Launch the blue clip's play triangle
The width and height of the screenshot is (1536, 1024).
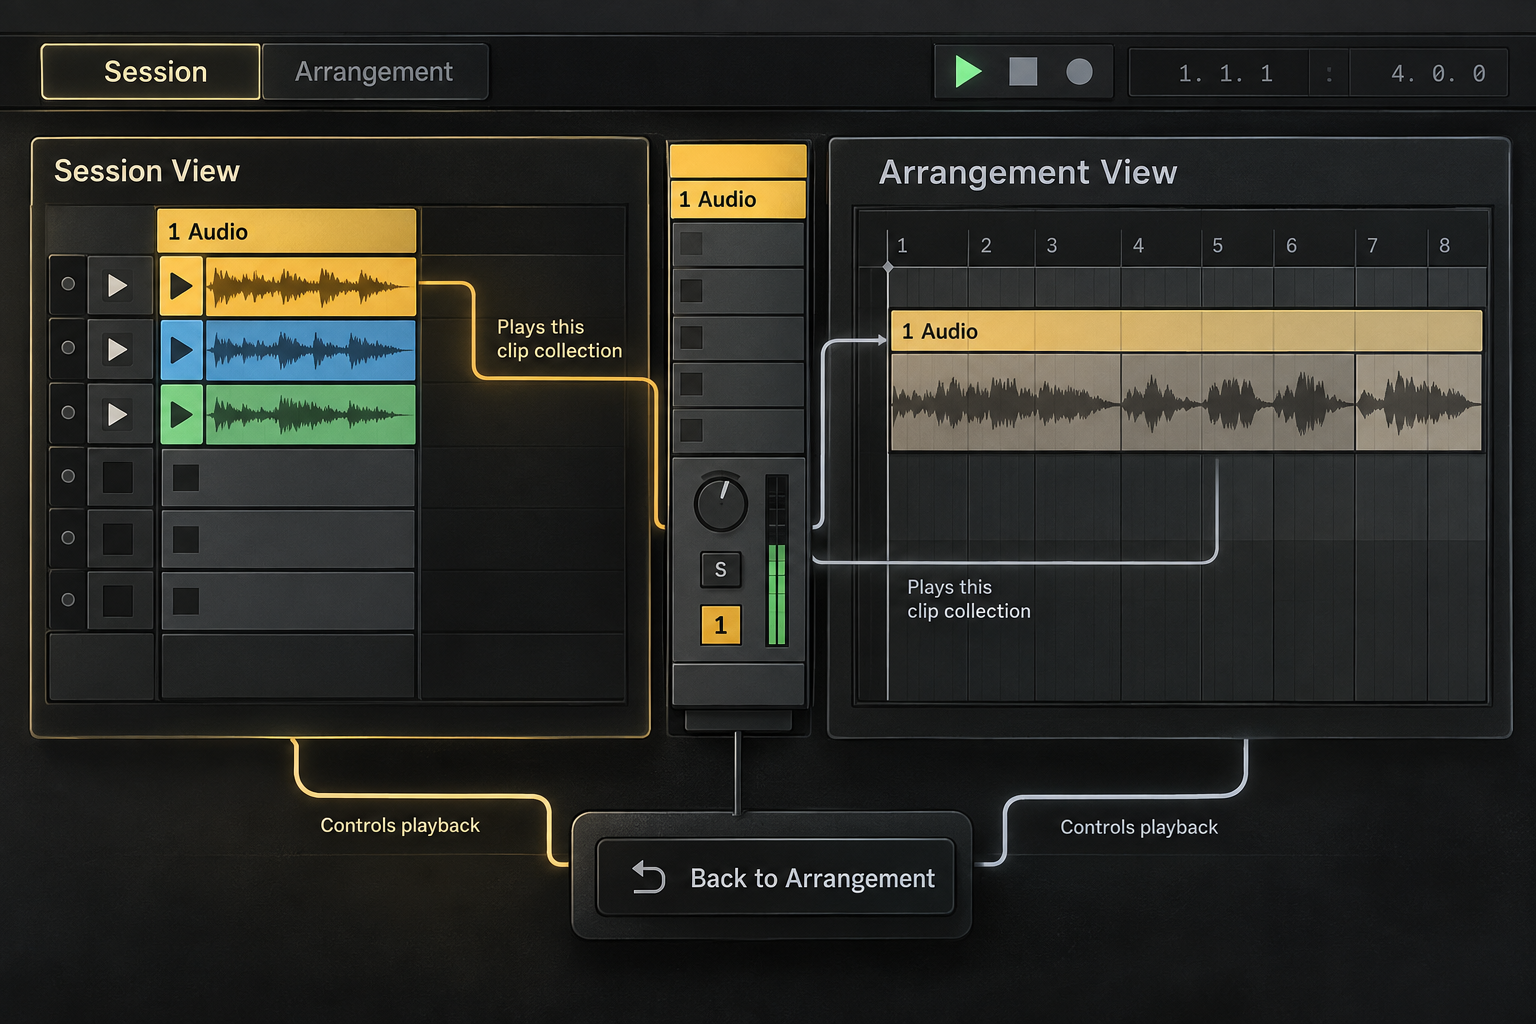(181, 350)
